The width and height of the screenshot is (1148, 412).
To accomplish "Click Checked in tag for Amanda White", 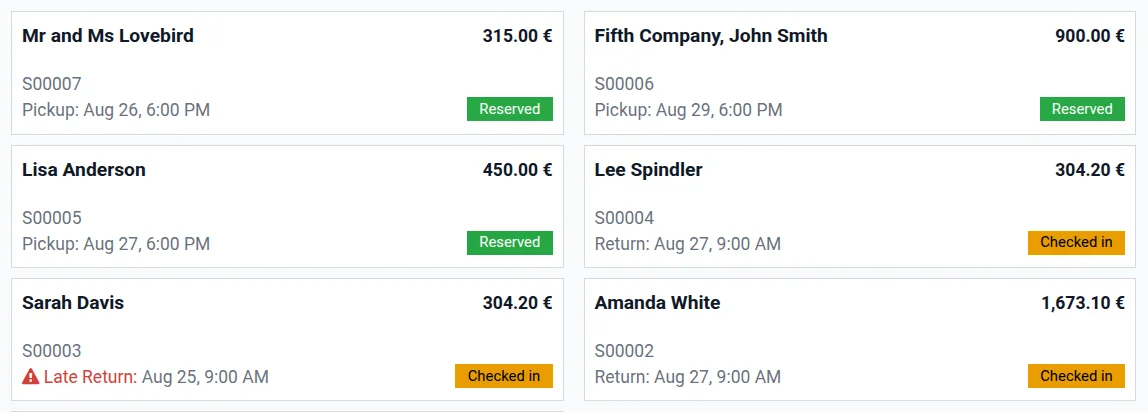I will (x=1076, y=376).
